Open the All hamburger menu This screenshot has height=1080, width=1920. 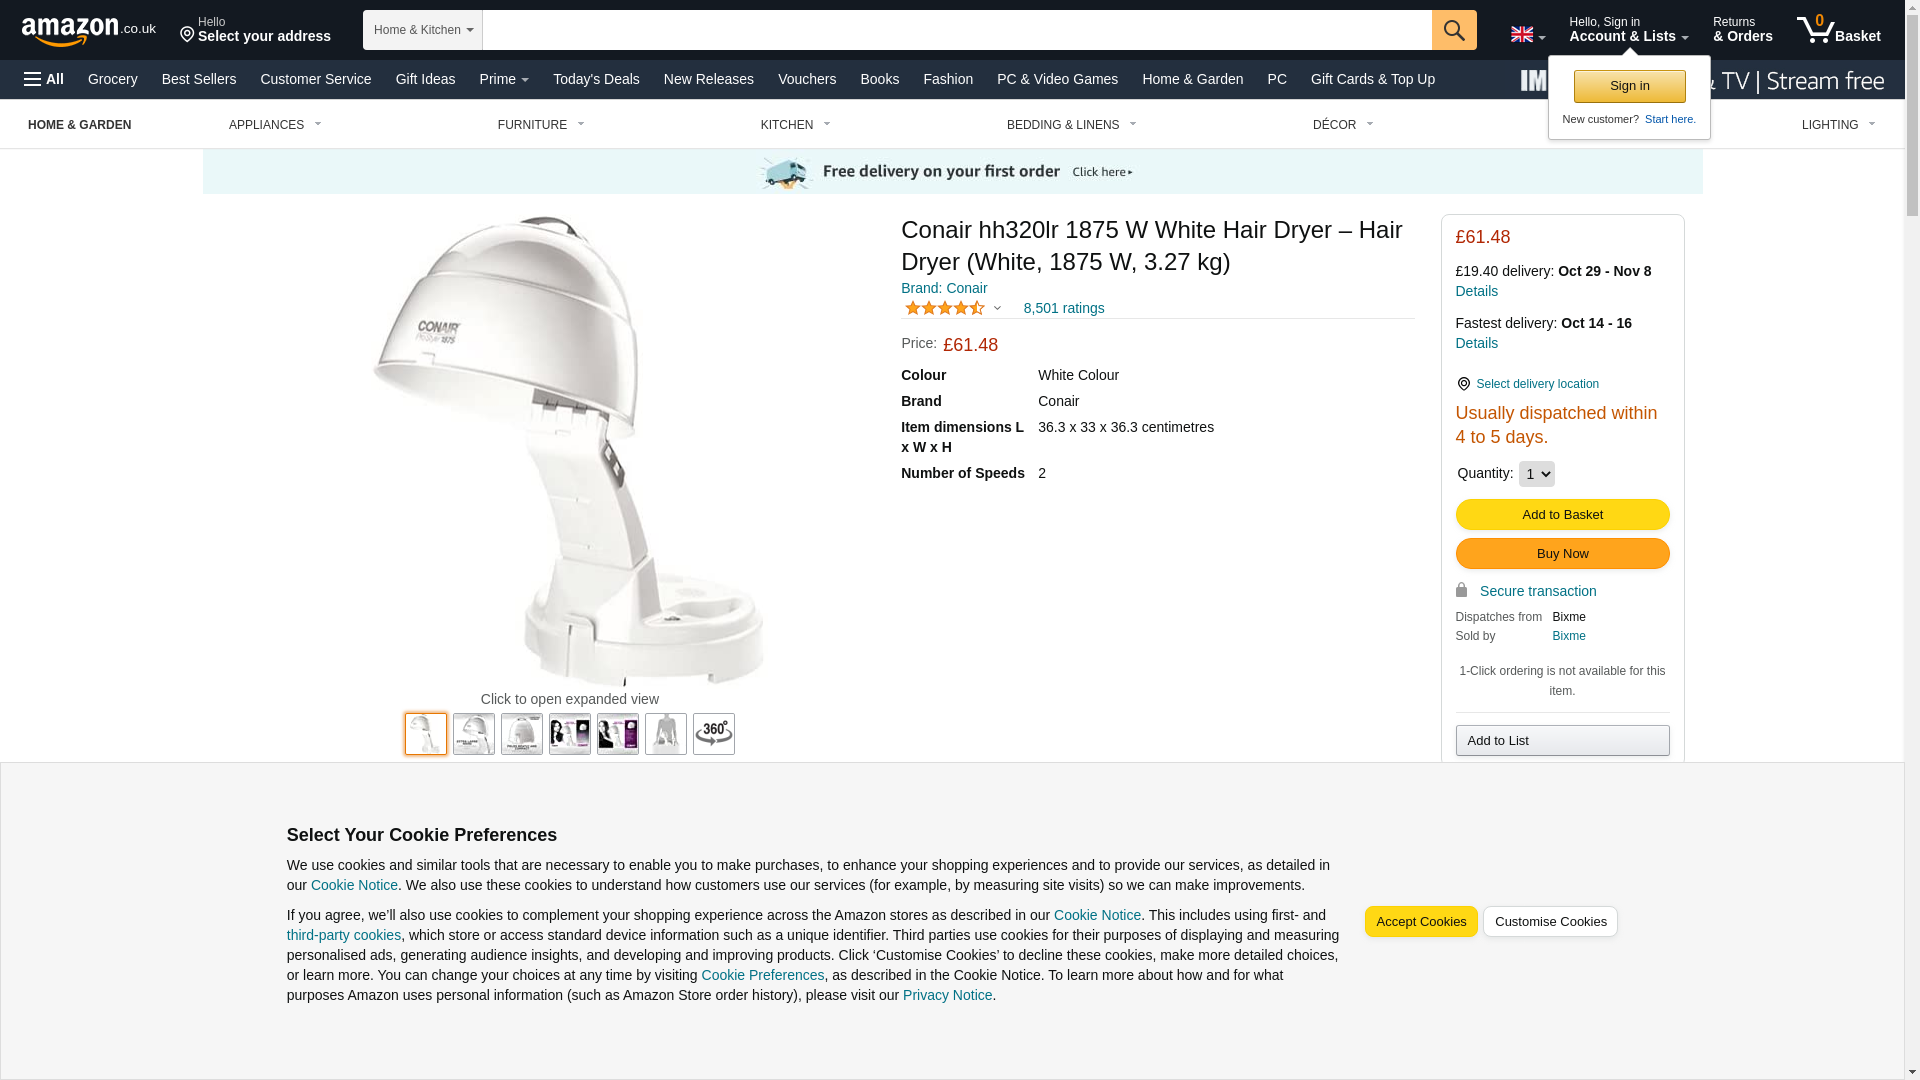tap(44, 79)
